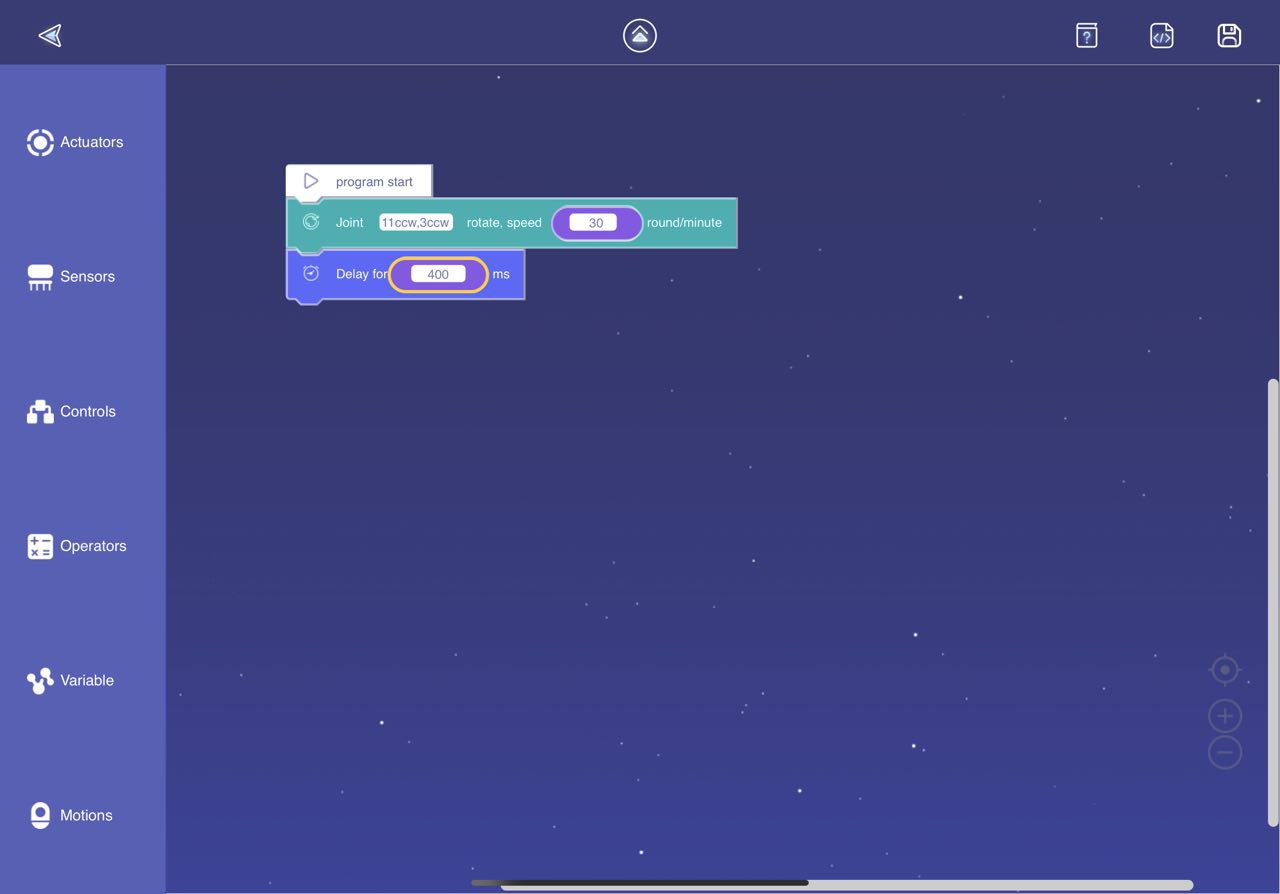Zoom in with the plus icon
The height and width of the screenshot is (894, 1280).
coord(1225,716)
